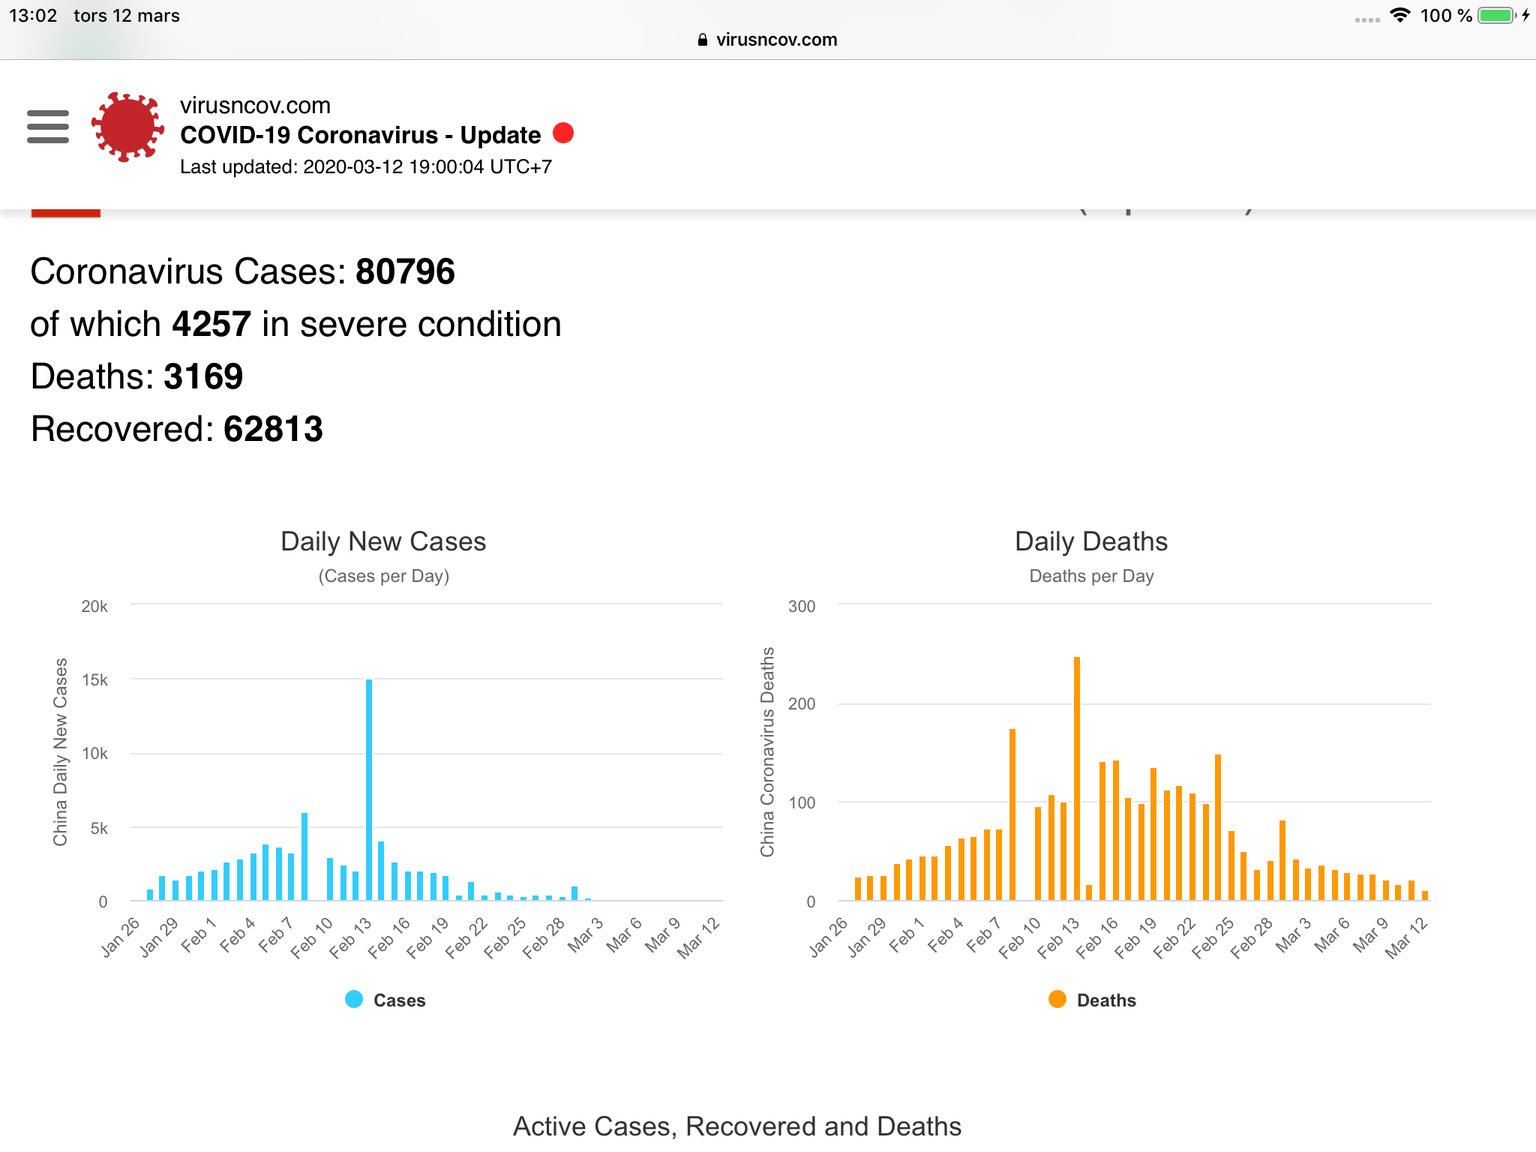Click the Daily Deaths chart title
Viewport: 1536px width, 1152px height.
[1091, 541]
